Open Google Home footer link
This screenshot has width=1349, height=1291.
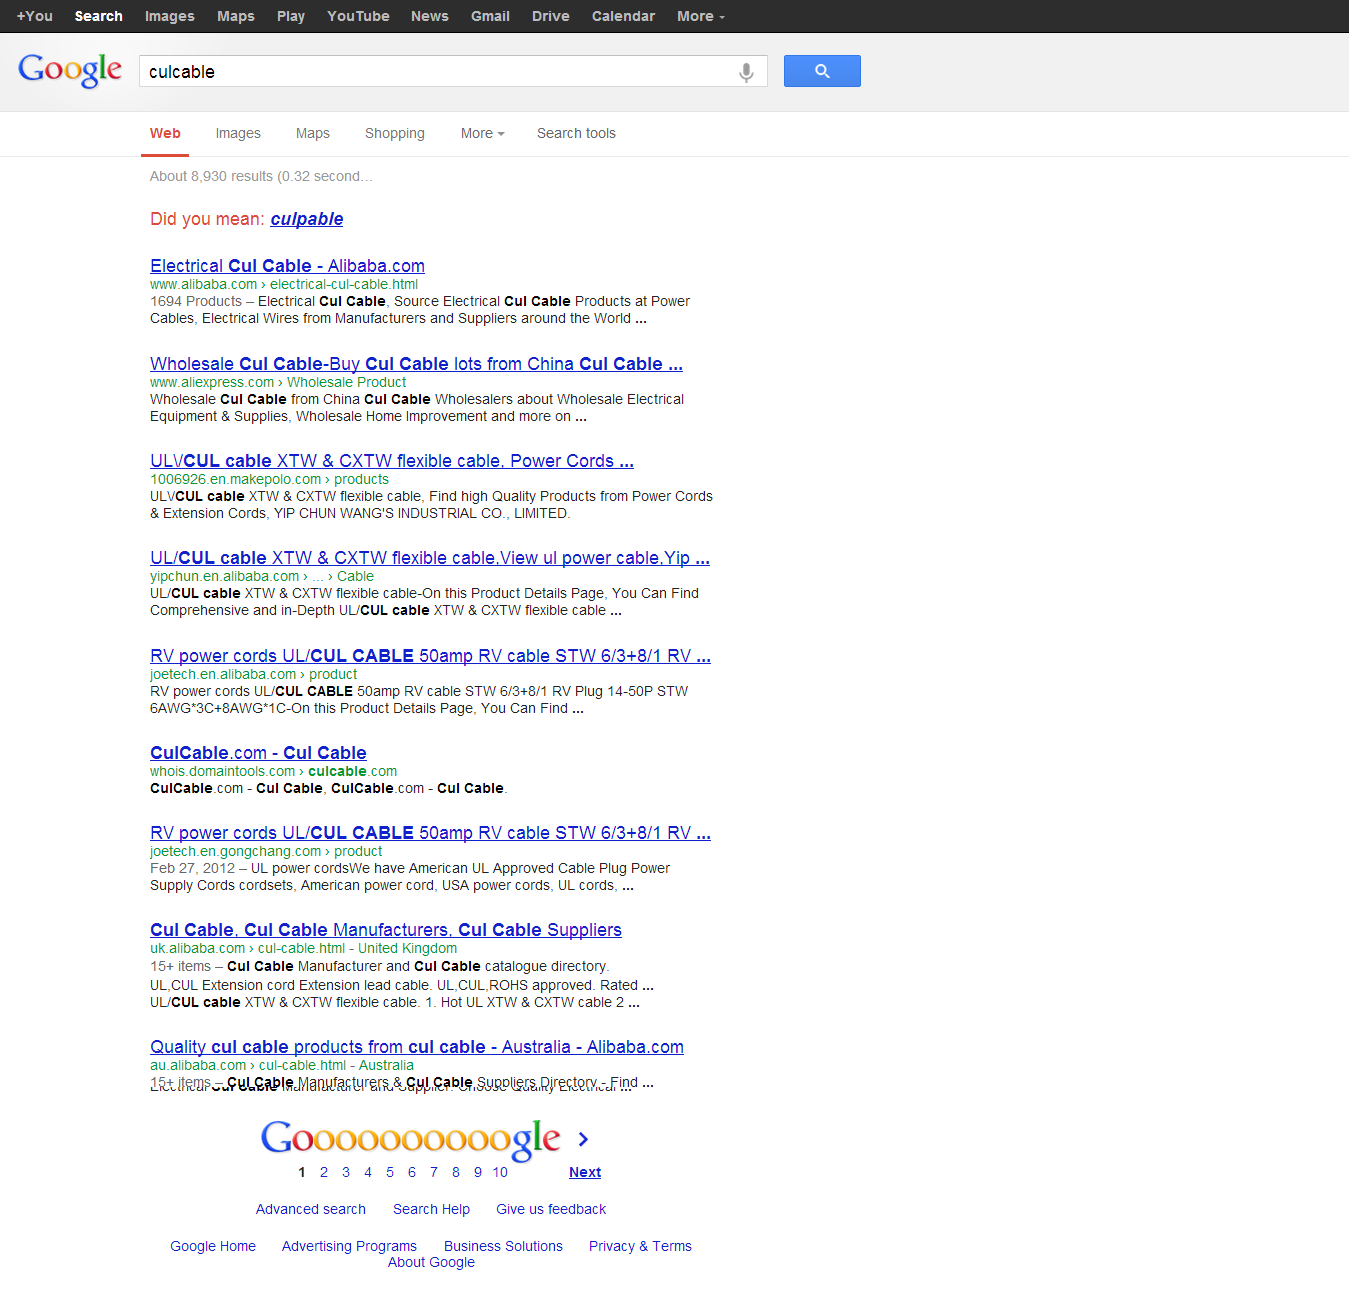point(213,1246)
